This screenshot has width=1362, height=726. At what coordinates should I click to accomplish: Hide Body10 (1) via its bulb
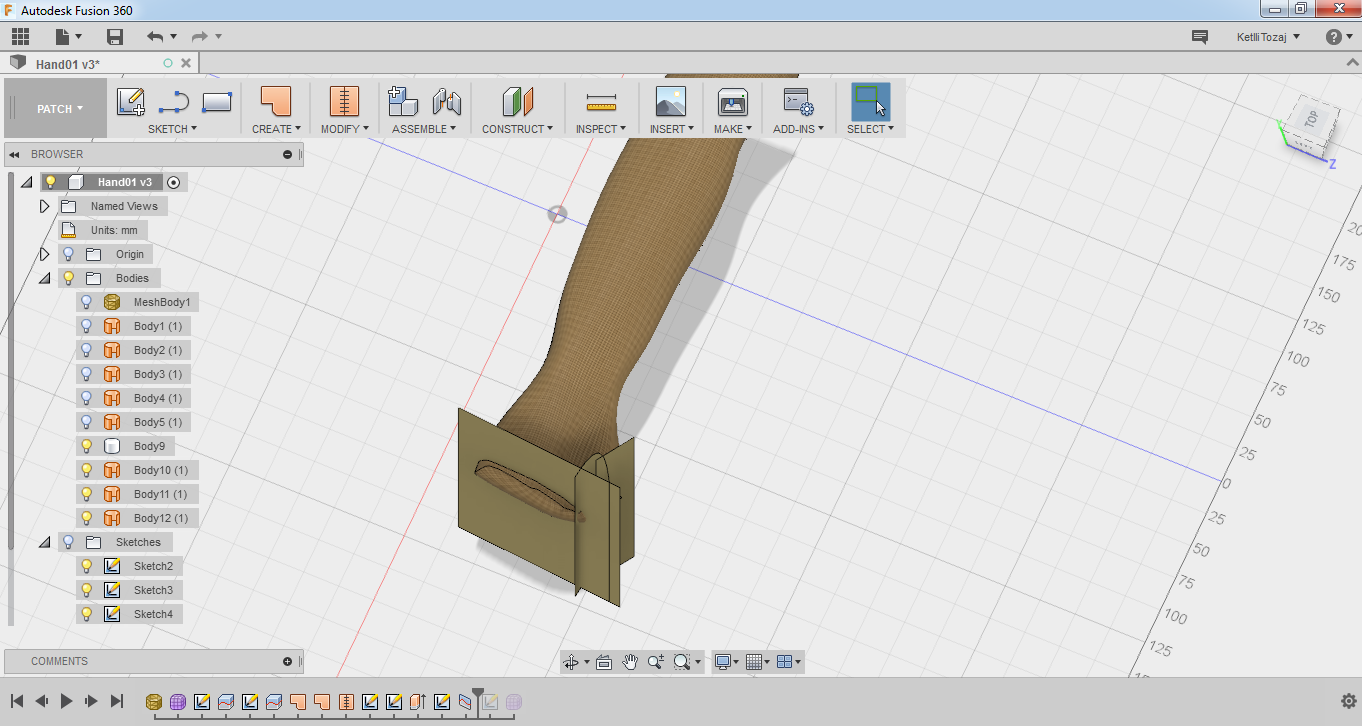click(87, 470)
